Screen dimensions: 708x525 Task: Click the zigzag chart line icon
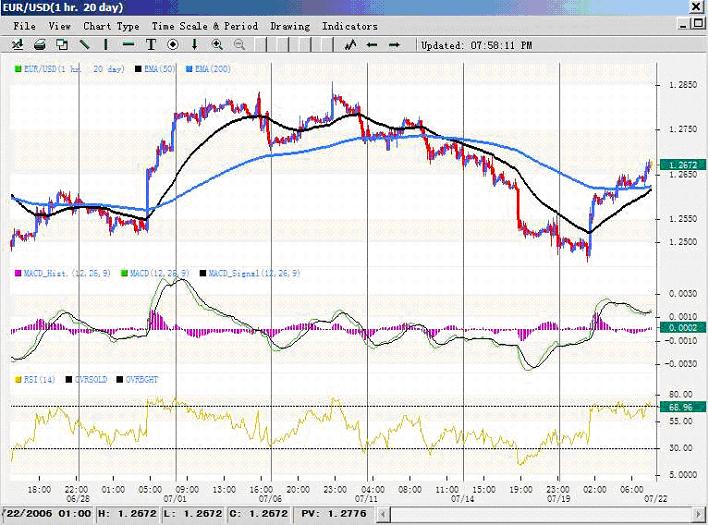[x=350, y=45]
